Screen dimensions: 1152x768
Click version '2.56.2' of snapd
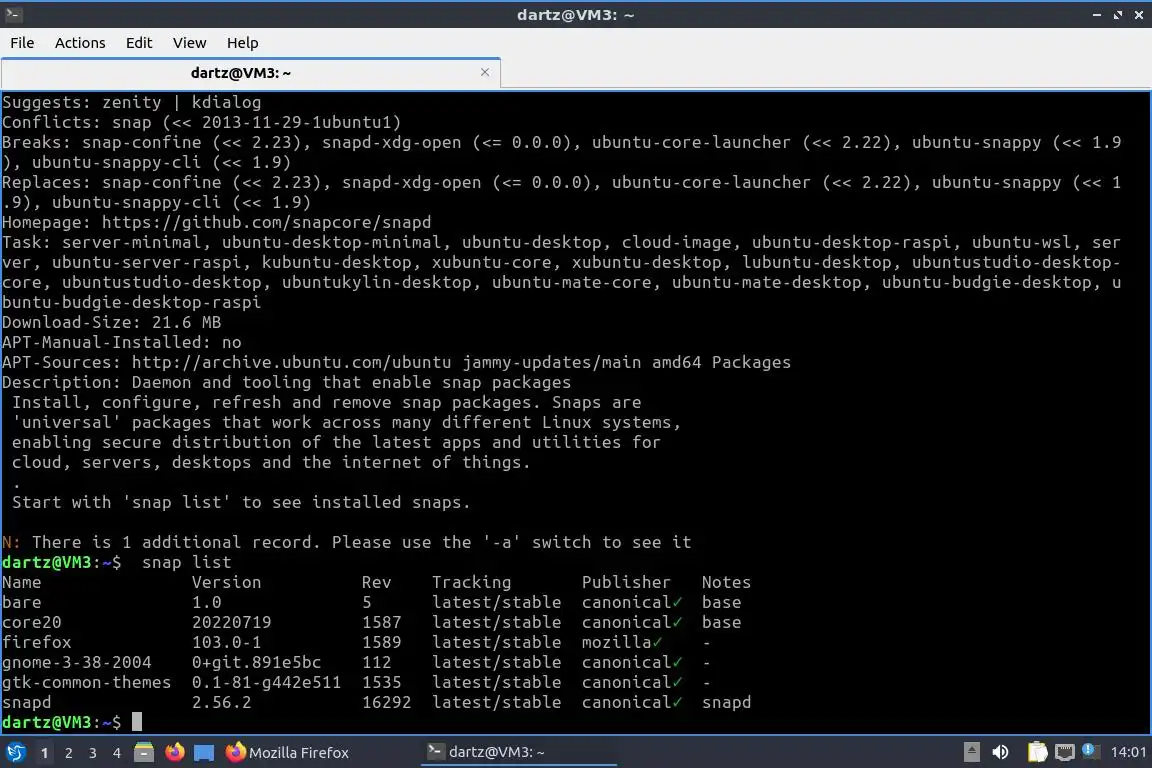coord(221,703)
